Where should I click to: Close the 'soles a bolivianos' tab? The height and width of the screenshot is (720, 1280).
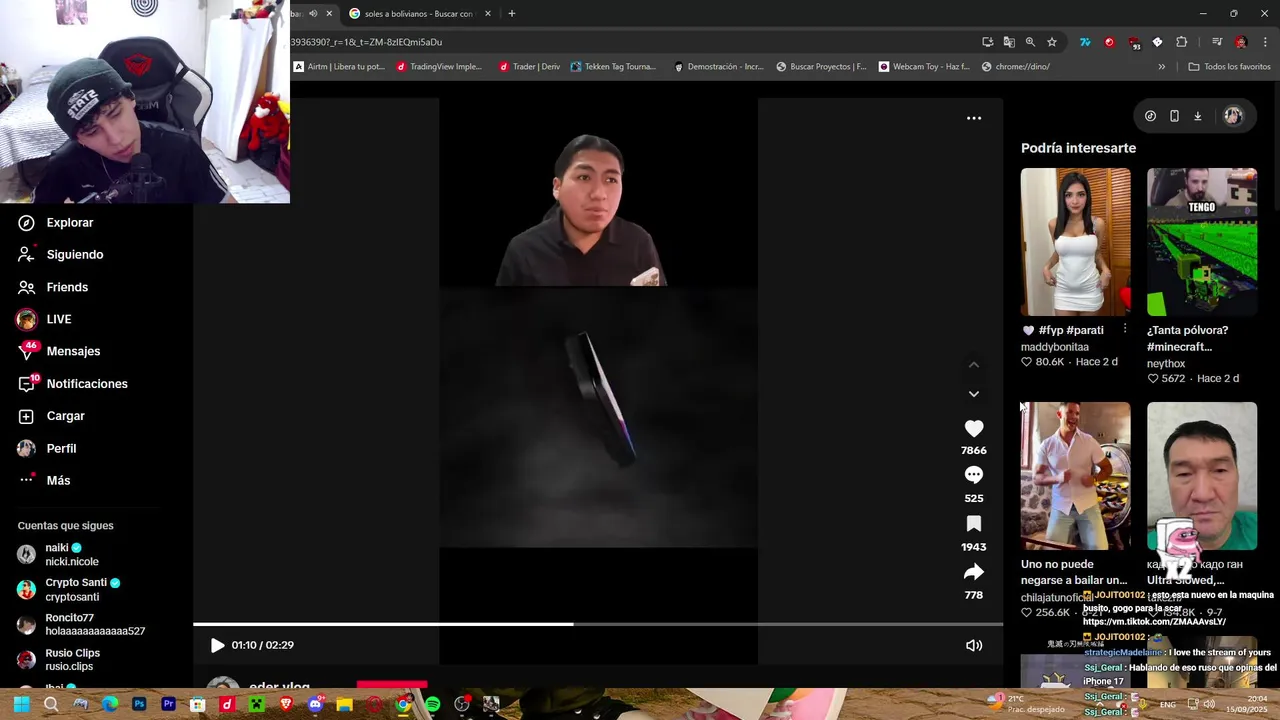point(488,14)
